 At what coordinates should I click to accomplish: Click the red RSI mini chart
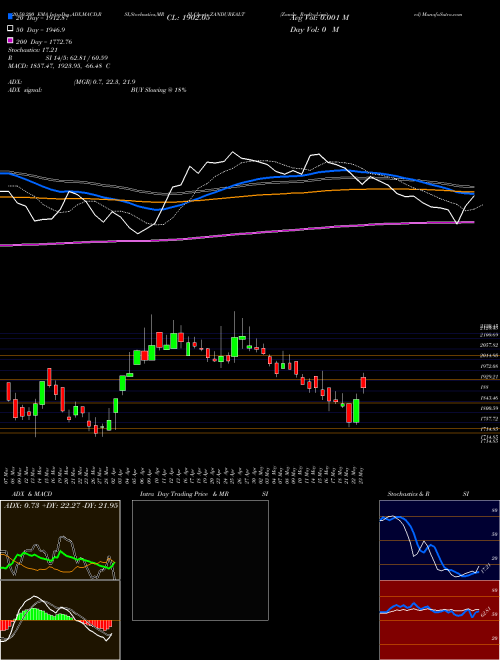tap(439, 620)
